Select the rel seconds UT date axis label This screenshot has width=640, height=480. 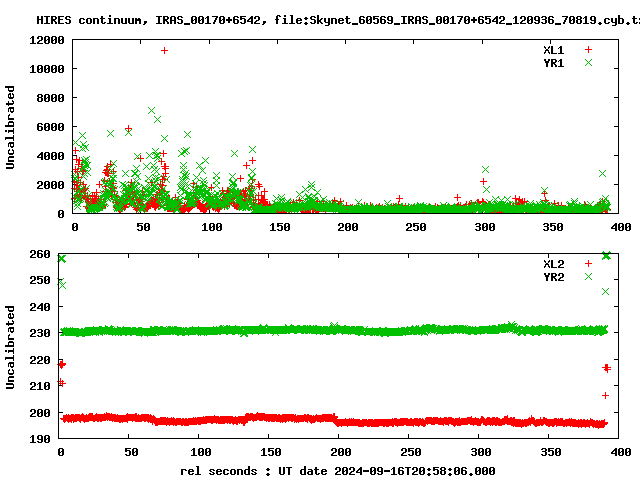[337, 470]
